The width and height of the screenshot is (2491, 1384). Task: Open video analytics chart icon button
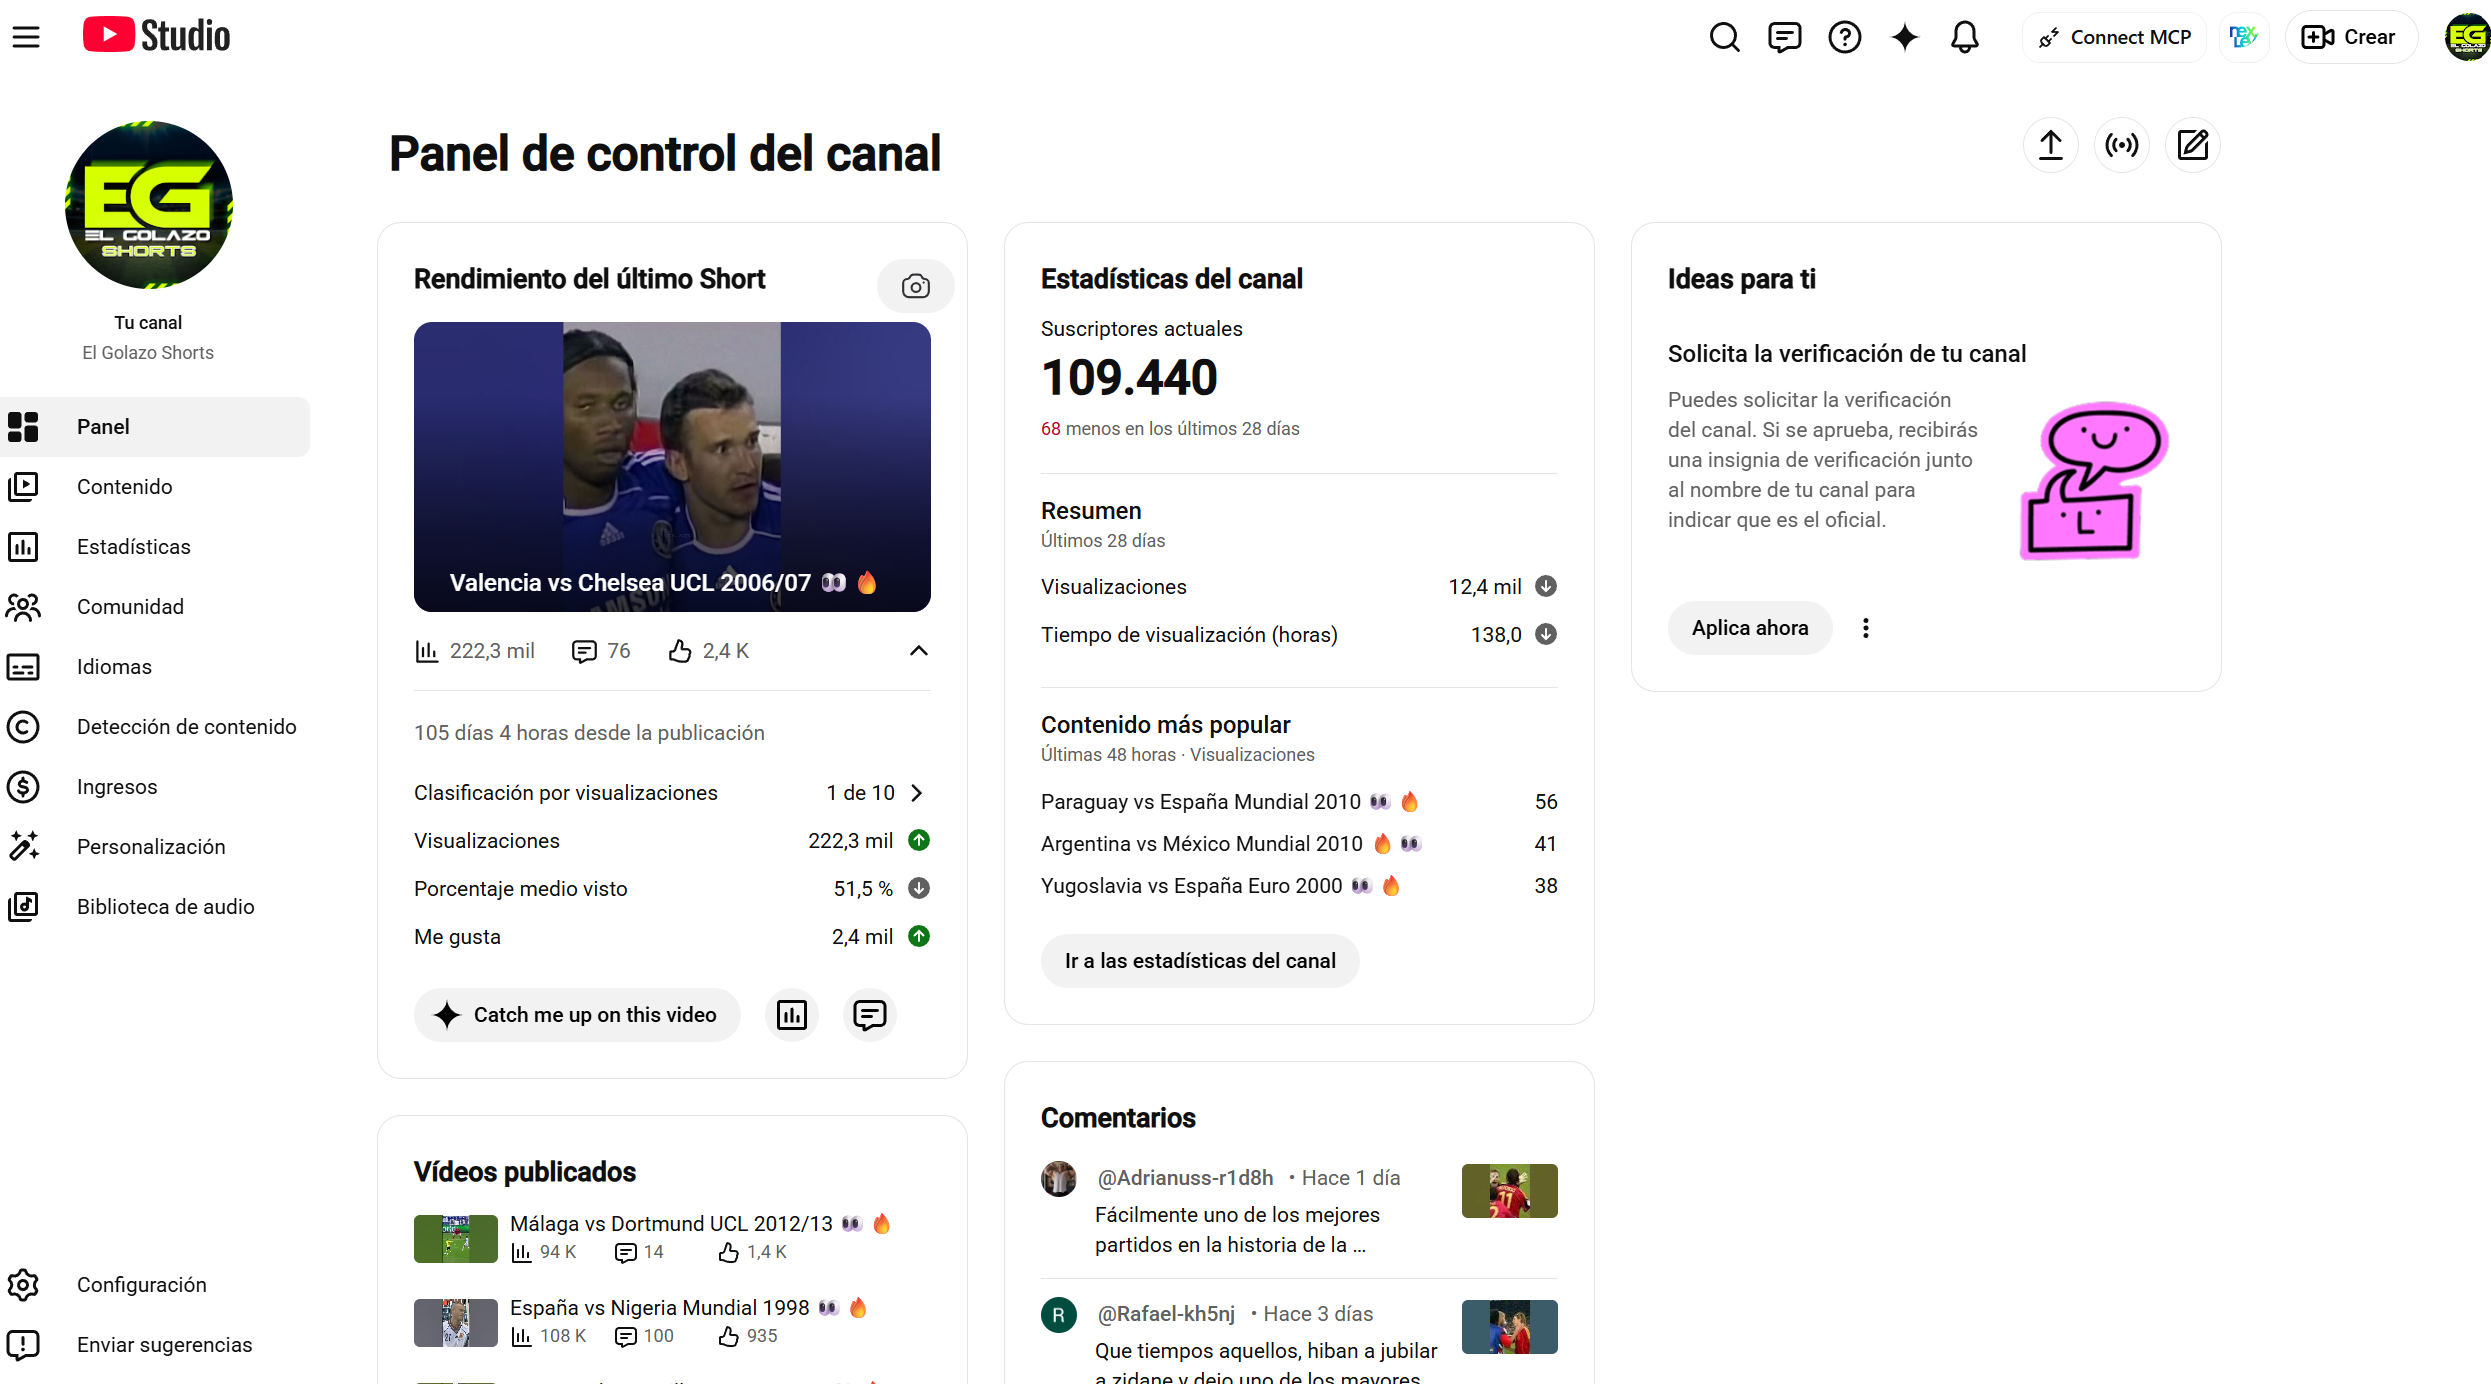[x=792, y=1015]
